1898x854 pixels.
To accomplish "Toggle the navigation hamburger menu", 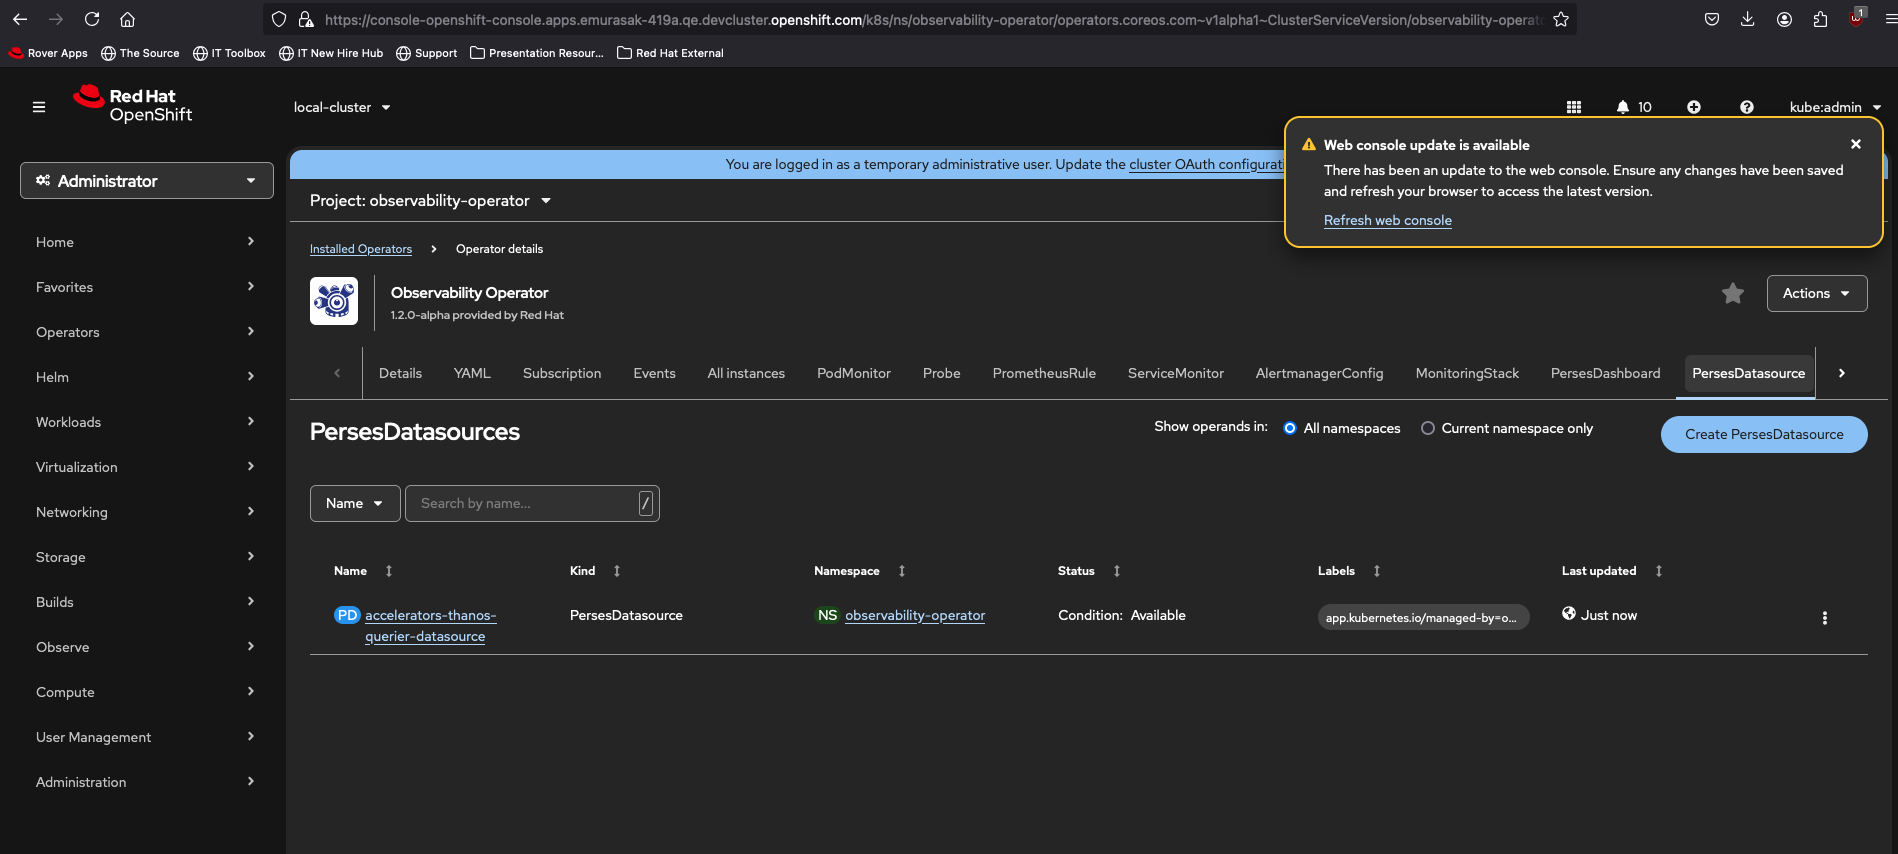I will pos(39,107).
